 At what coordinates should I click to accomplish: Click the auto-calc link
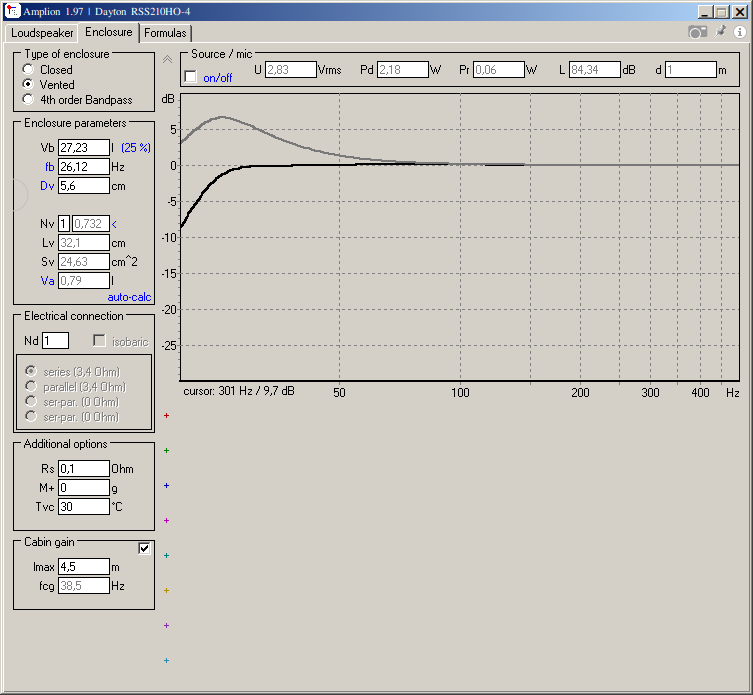point(129,297)
